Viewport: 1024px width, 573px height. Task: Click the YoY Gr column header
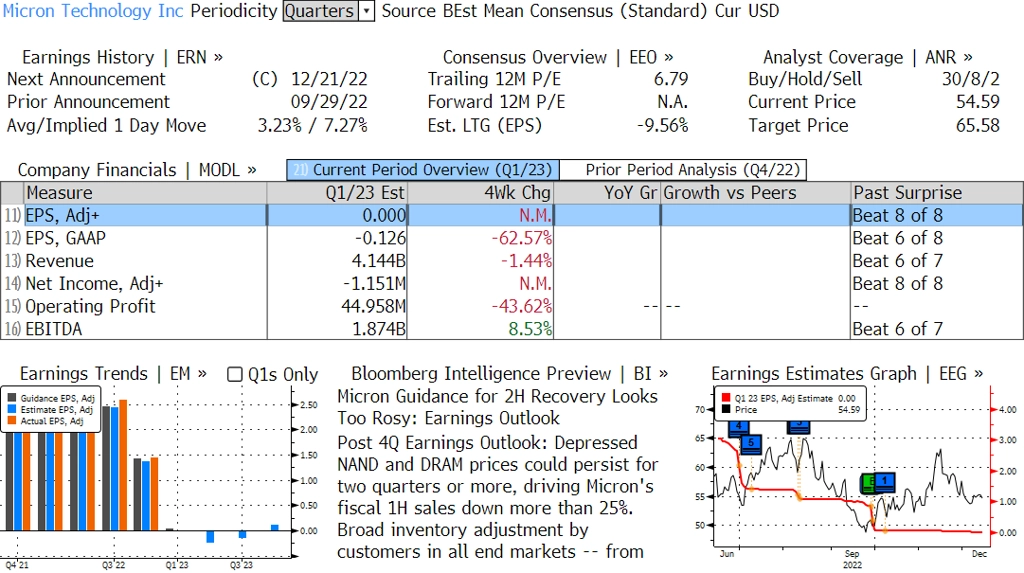pos(607,193)
